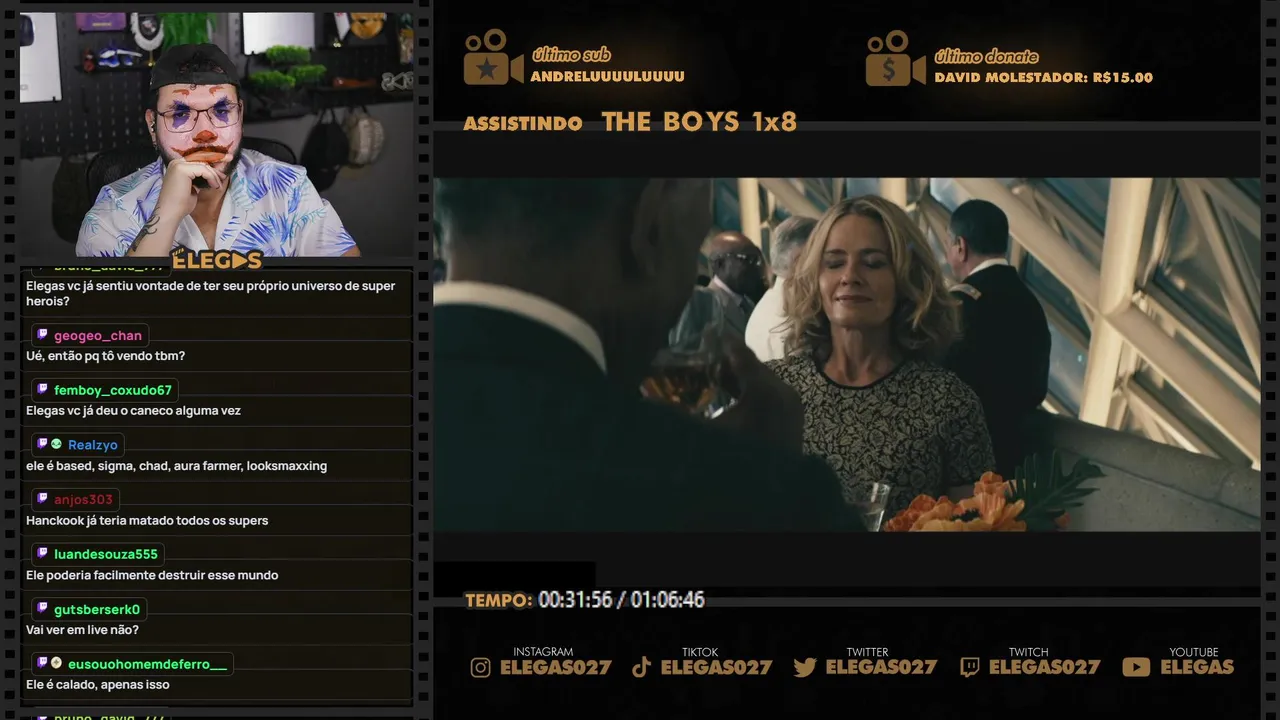Screen dimensions: 1280x720
Task: Click DAVID MOLESTADOR: R$15.00 donation text
Action: pyautogui.click(x=1044, y=78)
